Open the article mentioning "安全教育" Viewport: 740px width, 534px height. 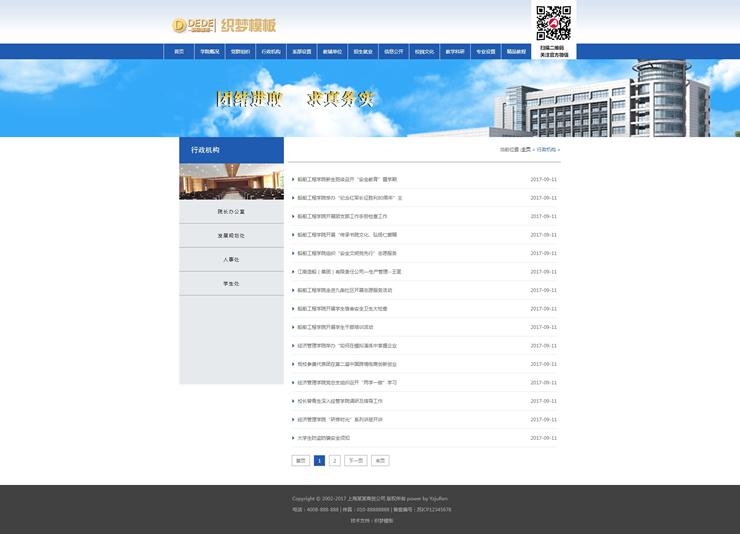pyautogui.click(x=347, y=179)
